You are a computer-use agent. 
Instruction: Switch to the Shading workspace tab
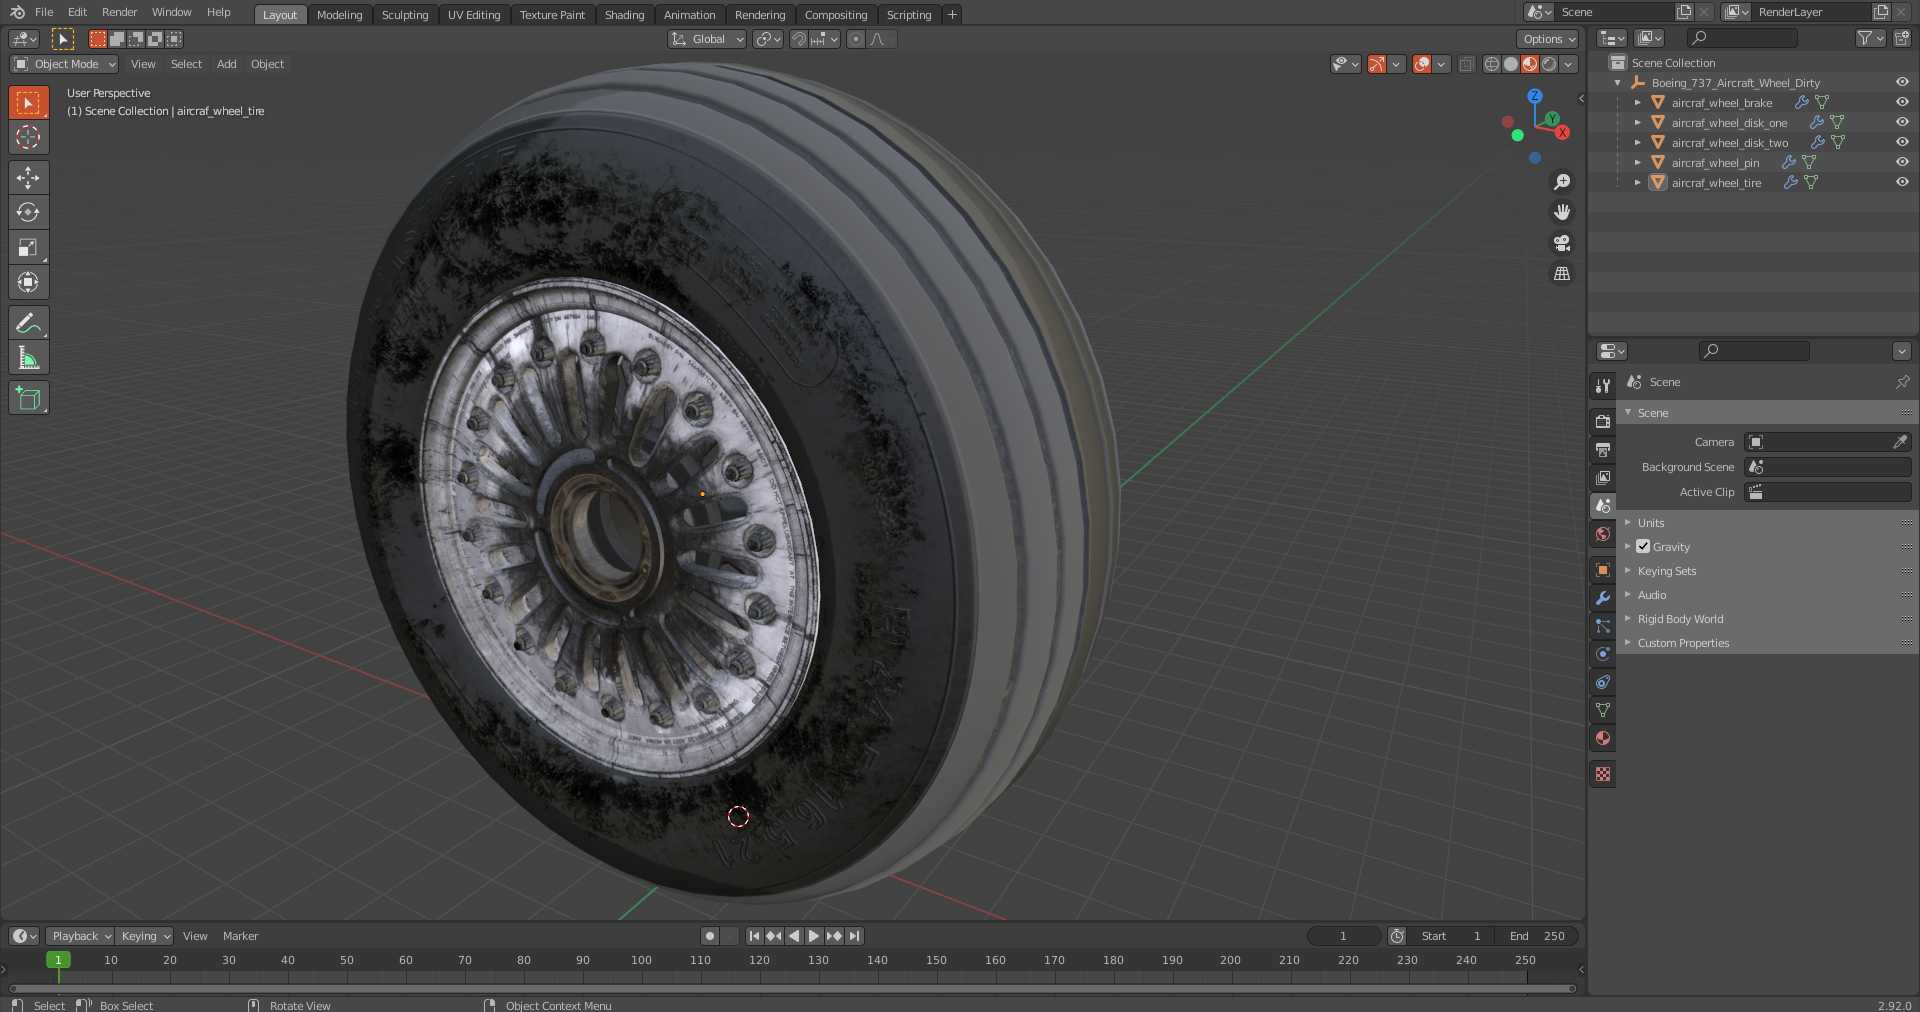[624, 15]
